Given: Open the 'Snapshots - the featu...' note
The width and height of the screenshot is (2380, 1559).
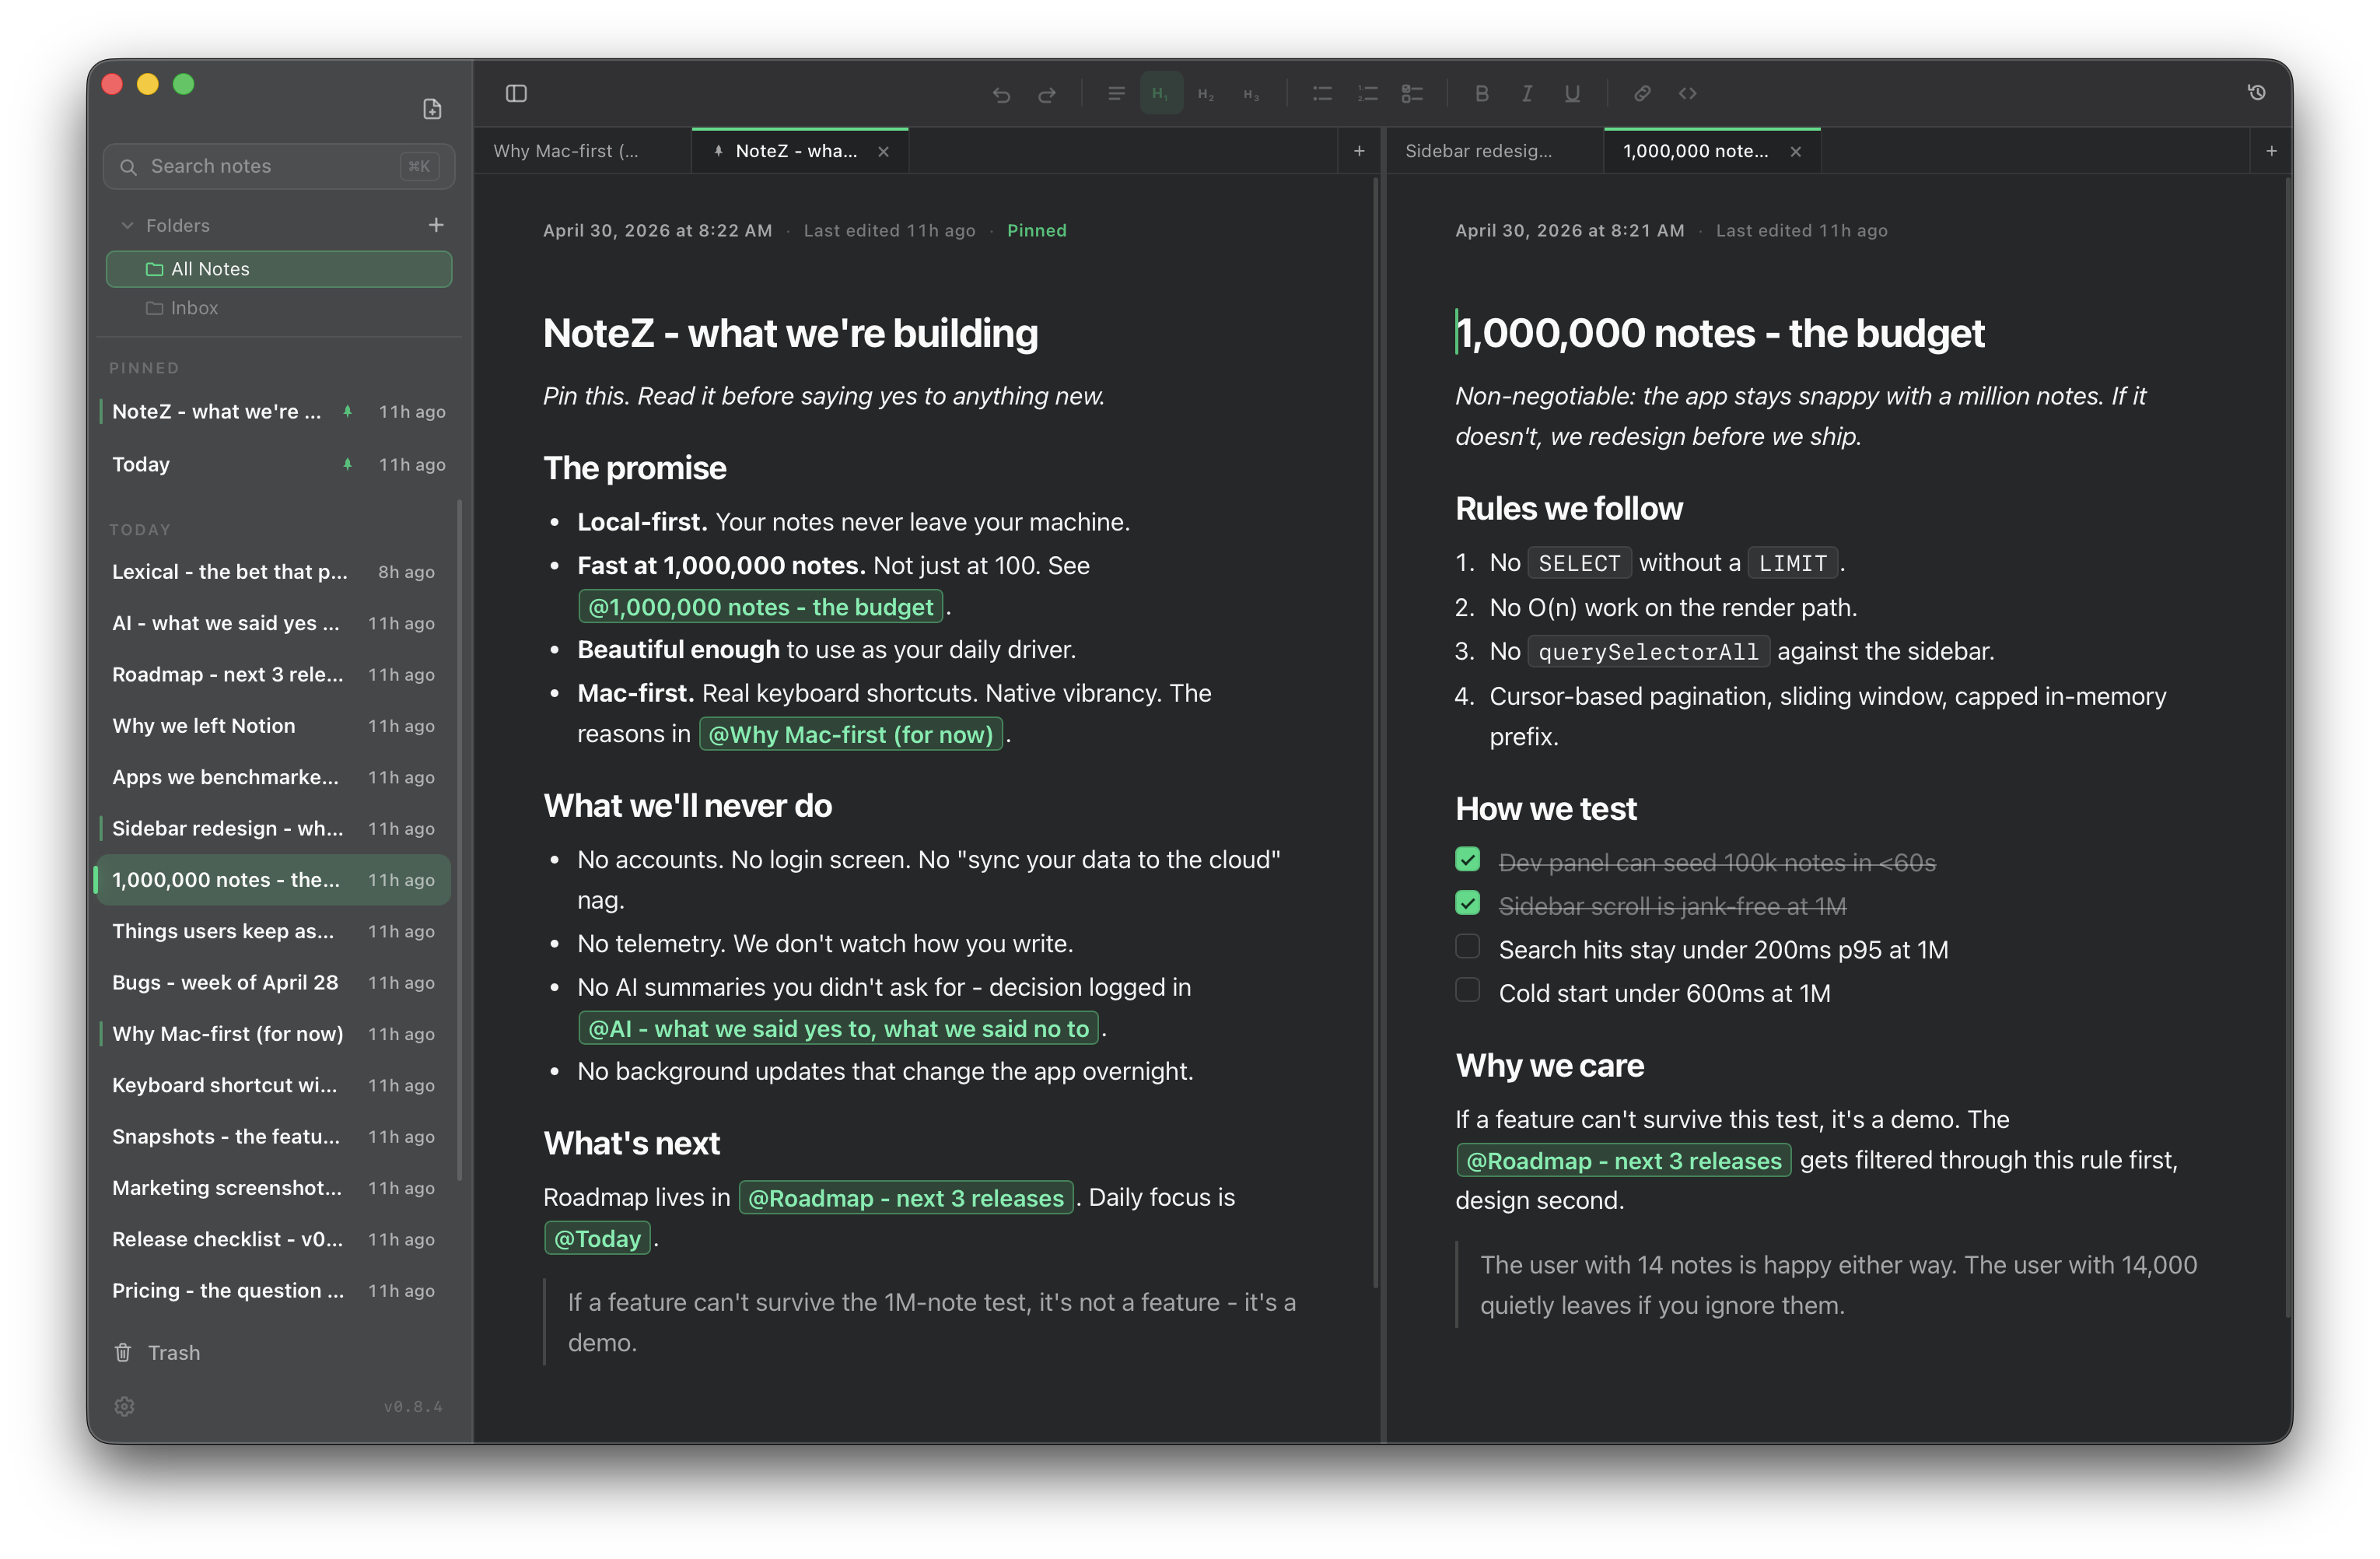Looking at the screenshot, I should [274, 1136].
